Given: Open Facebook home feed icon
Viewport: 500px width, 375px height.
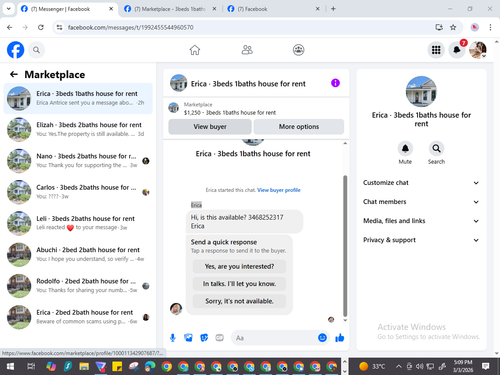Looking at the screenshot, I should click(x=195, y=50).
